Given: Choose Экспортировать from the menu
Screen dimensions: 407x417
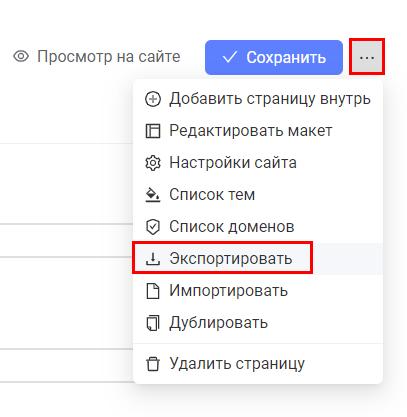Looking at the screenshot, I should [258, 259].
